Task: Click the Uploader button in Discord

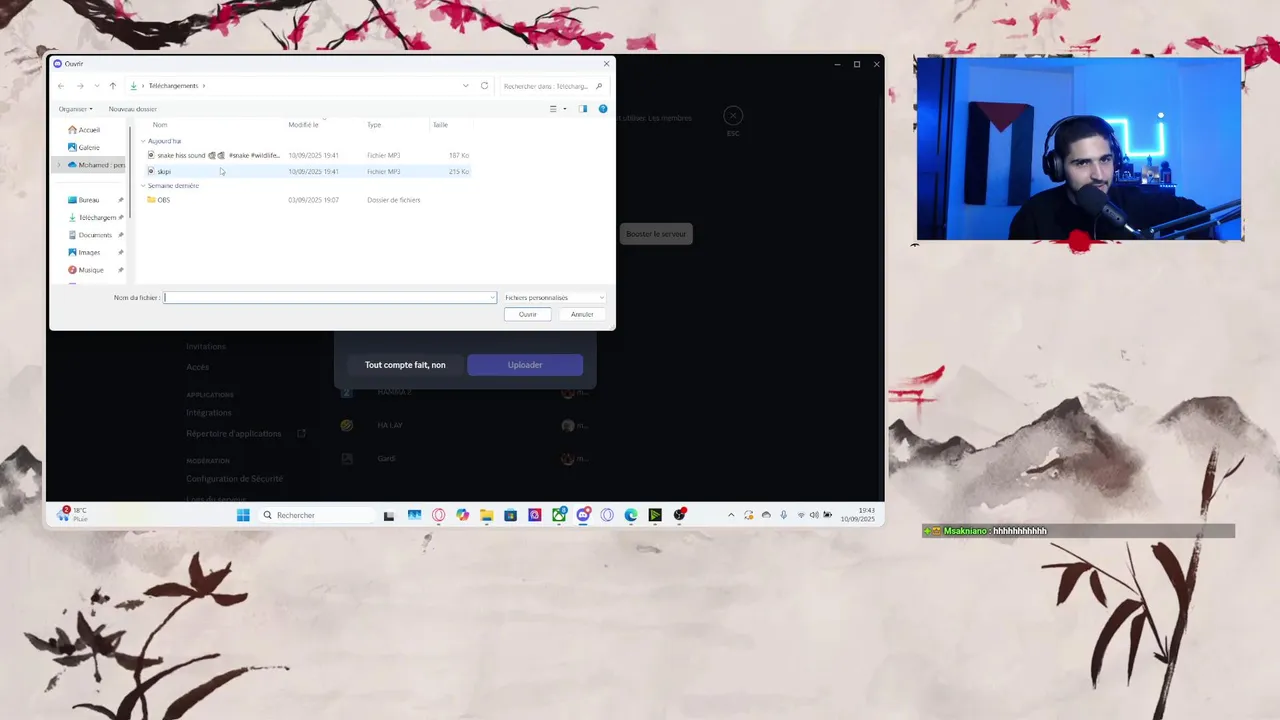Action: (x=525, y=365)
